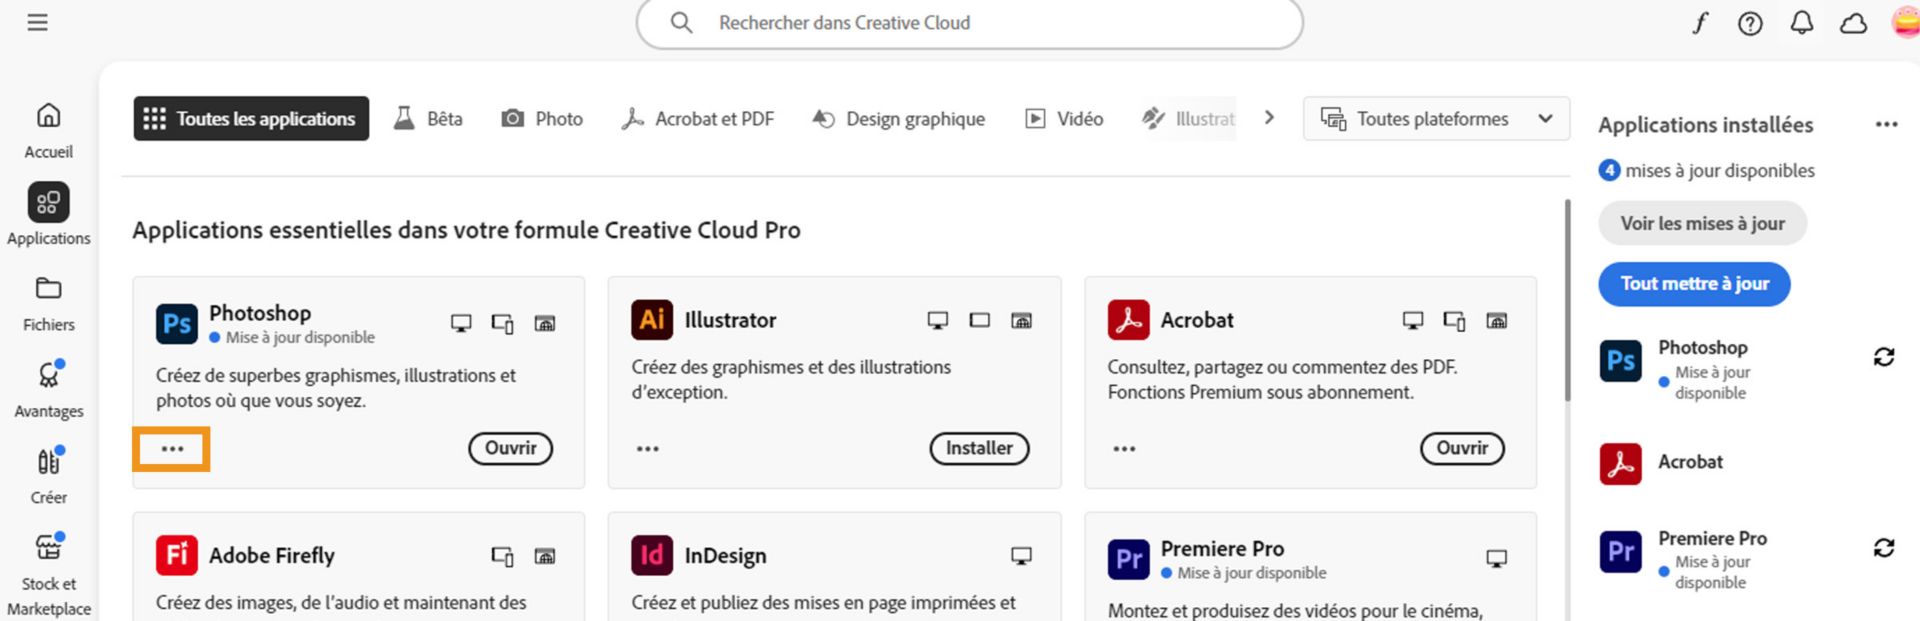
Task: Click the fonts icon in header
Action: pyautogui.click(x=1700, y=23)
